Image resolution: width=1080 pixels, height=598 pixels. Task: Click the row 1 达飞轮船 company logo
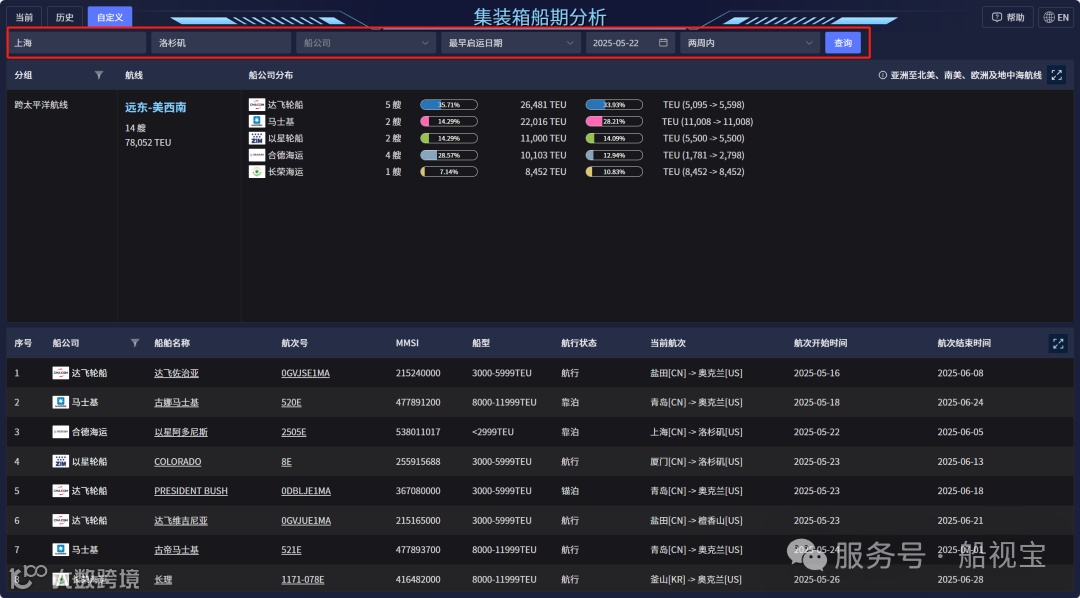point(61,373)
